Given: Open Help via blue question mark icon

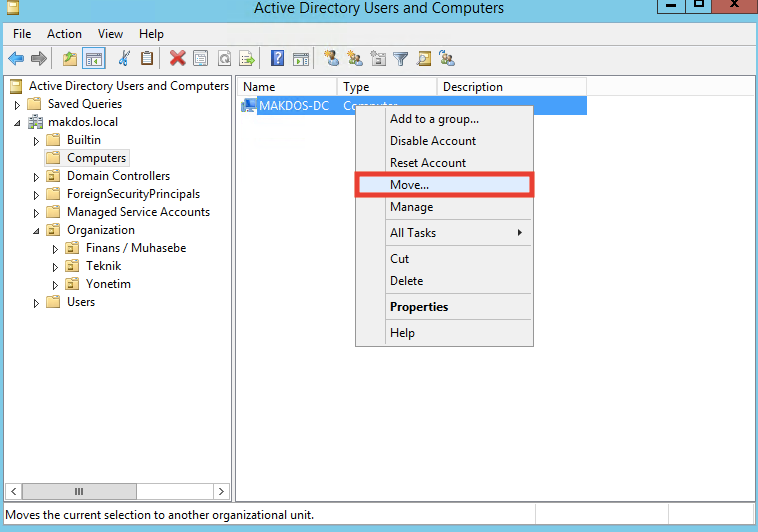Looking at the screenshot, I should [277, 59].
